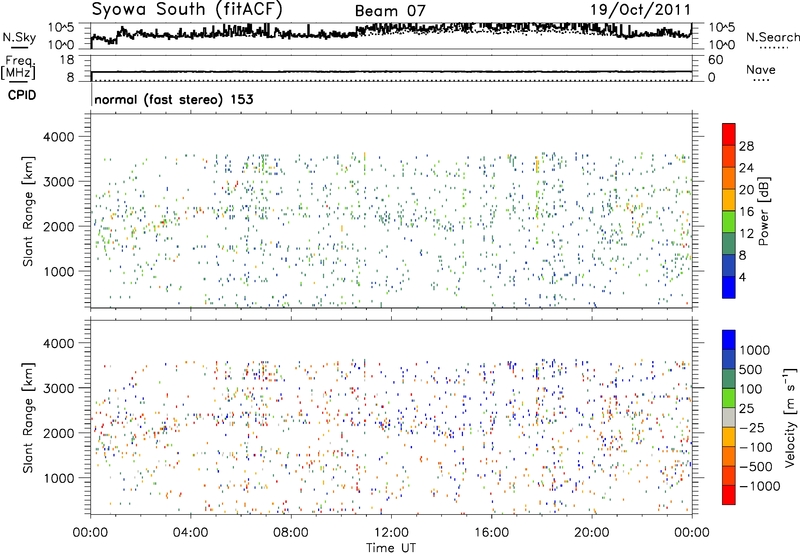
Task: Click 'Slant Range [km]' label of the power panel
Action: click(x=28, y=211)
